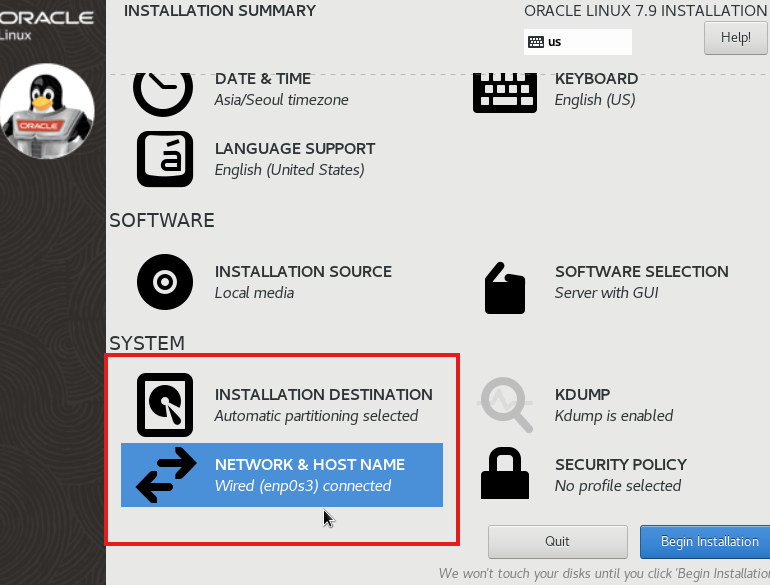Click the Help! button

click(x=736, y=38)
